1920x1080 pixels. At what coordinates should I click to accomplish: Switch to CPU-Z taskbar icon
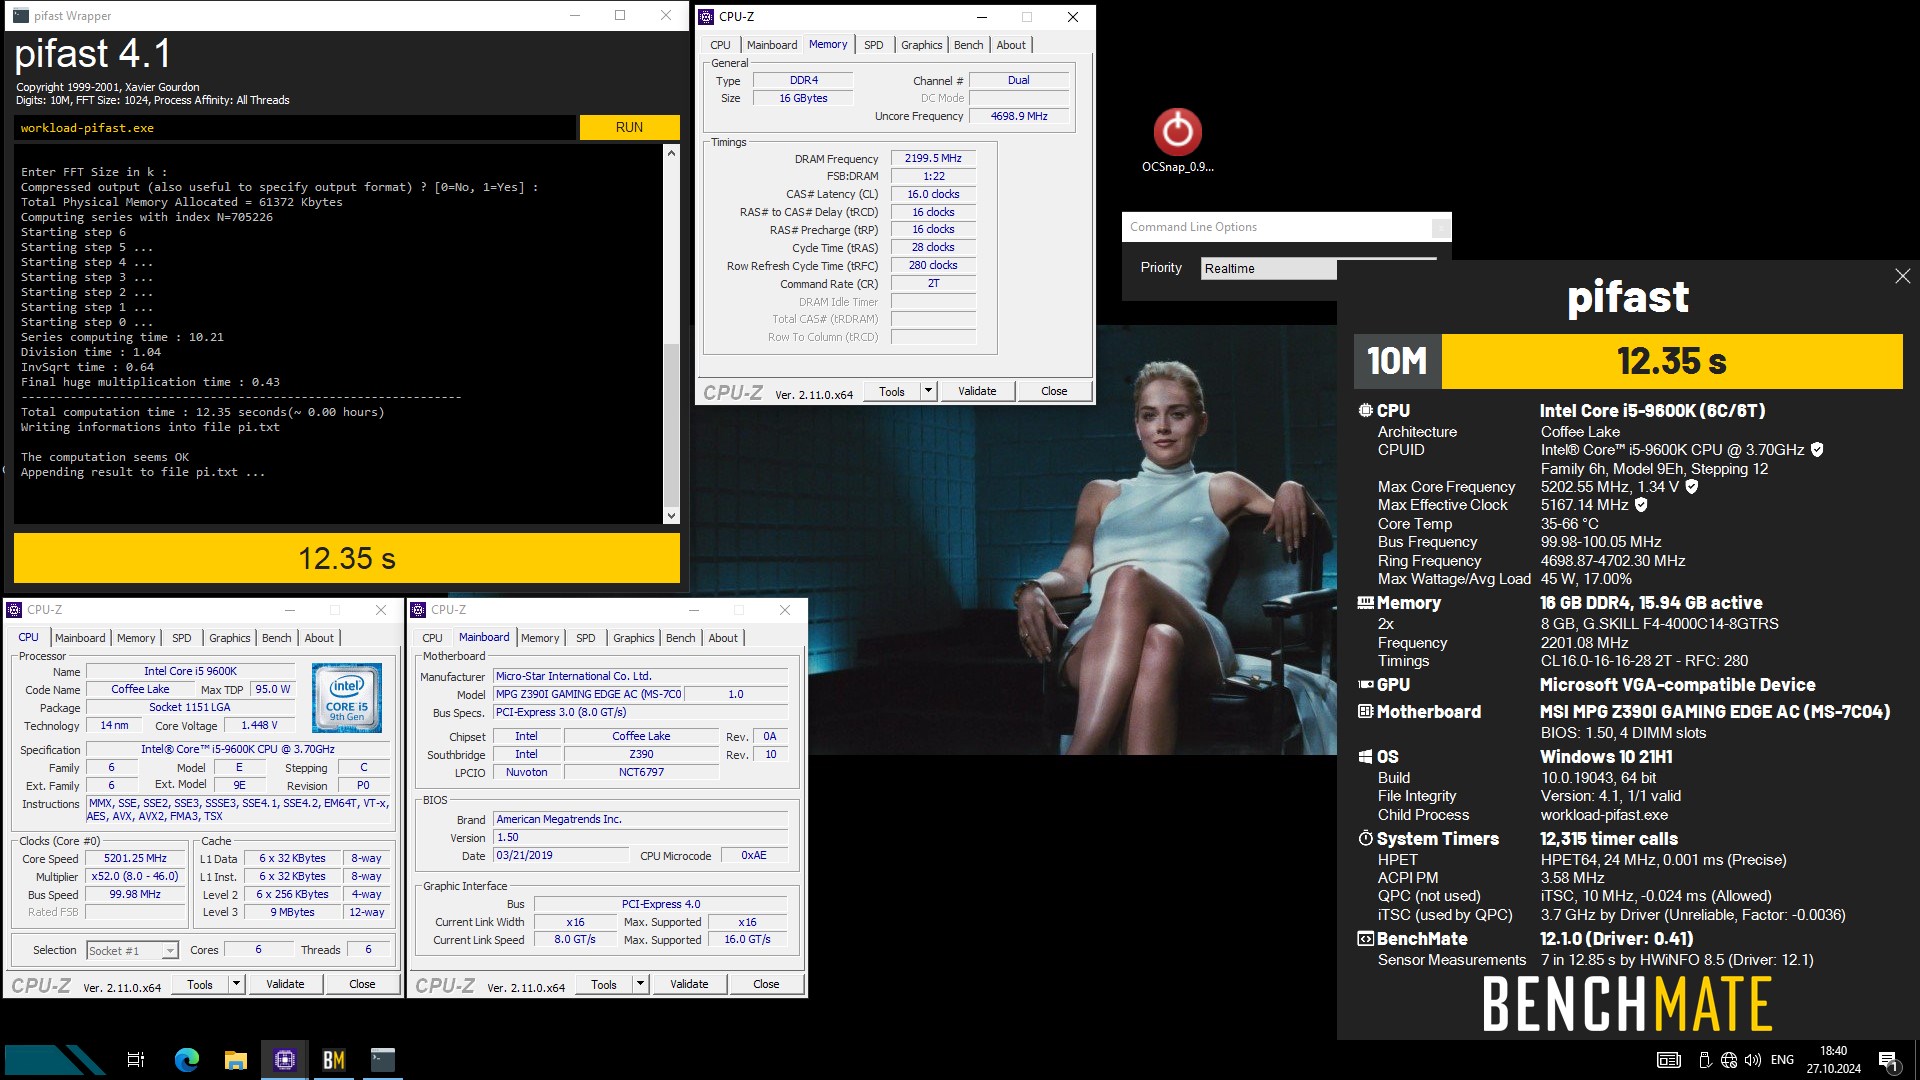coord(285,1059)
